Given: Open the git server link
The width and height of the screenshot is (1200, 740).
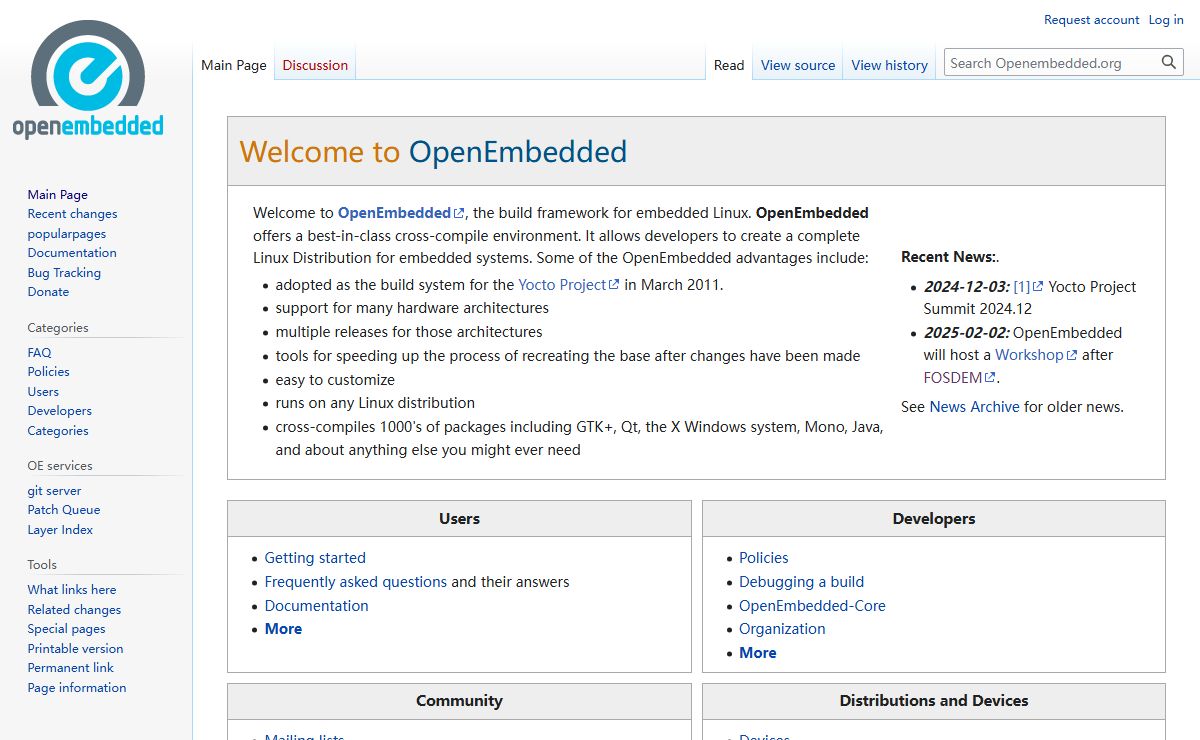Looking at the screenshot, I should click(x=55, y=491).
